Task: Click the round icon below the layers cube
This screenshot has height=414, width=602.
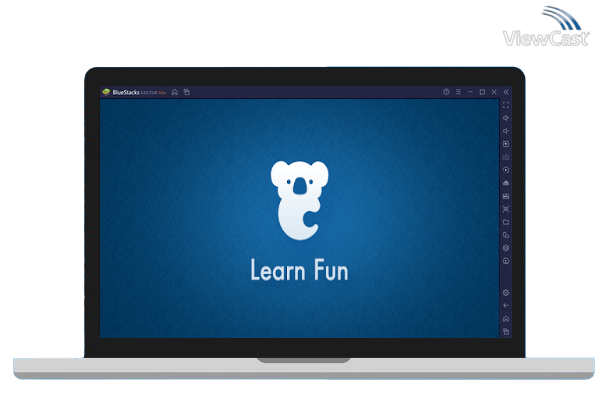Action: click(x=506, y=261)
